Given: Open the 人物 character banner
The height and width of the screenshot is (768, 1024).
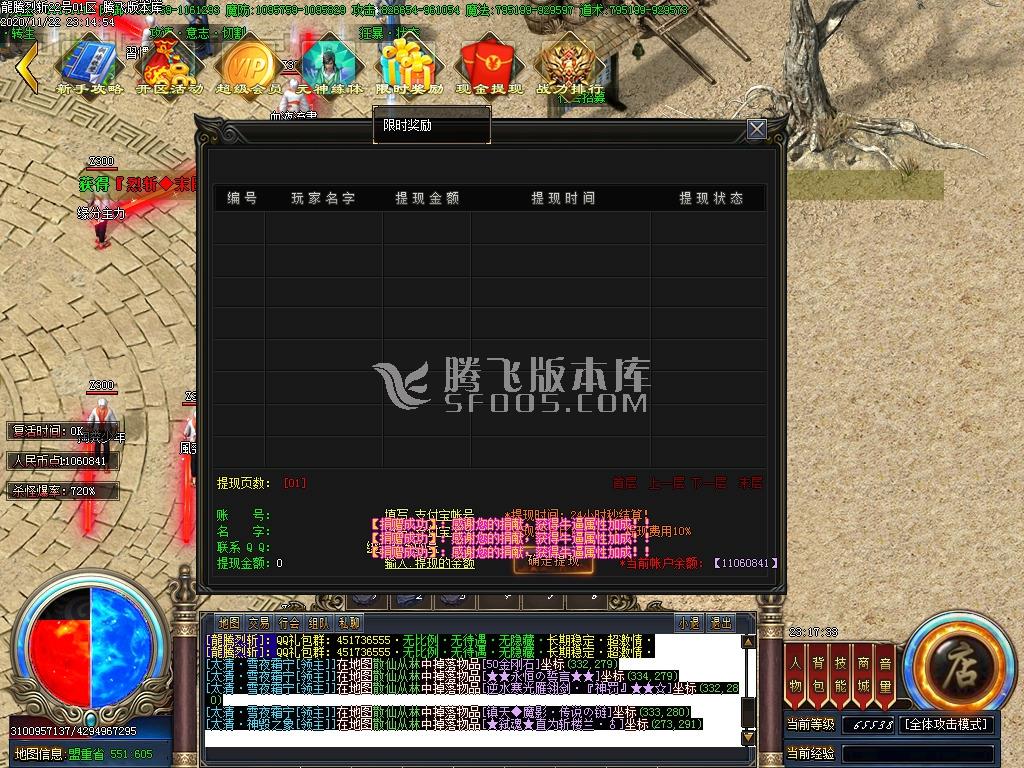Looking at the screenshot, I should pos(795,675).
